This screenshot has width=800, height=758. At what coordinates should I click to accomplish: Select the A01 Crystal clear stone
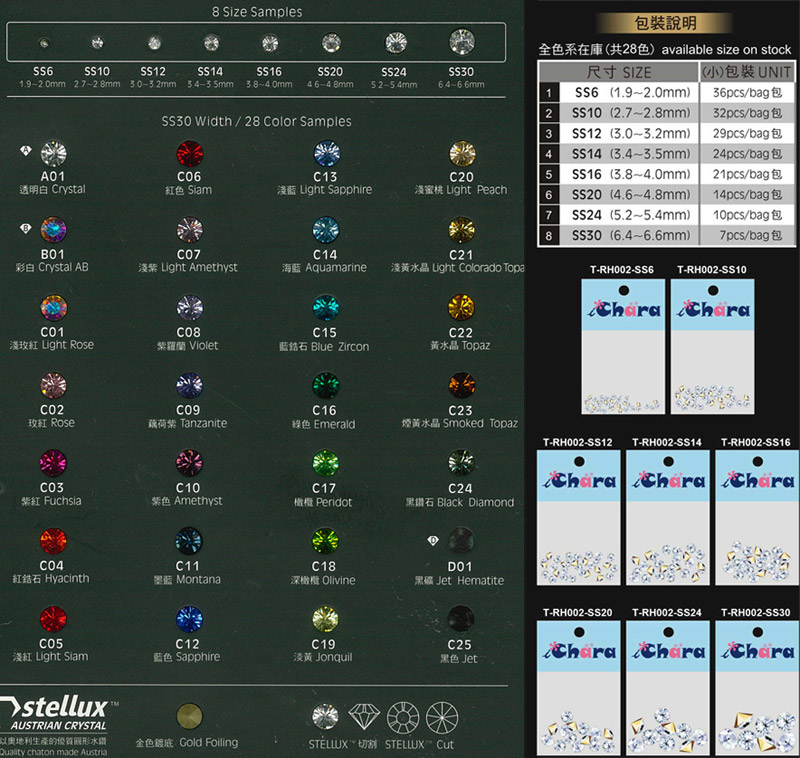coord(54,154)
